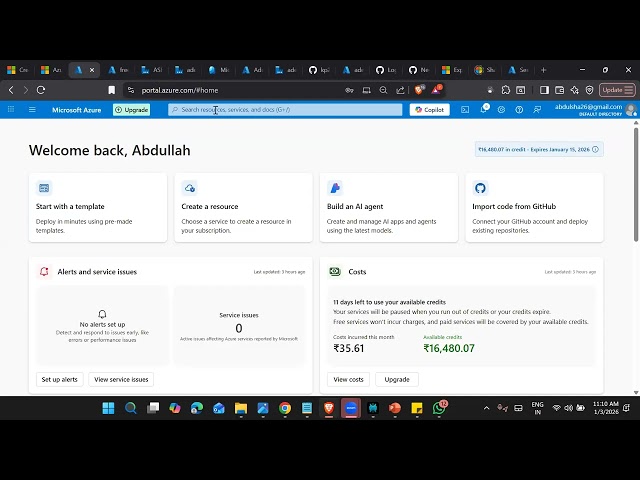Viewport: 640px width, 480px height.
Task: Open the Azure notifications bell
Action: (484, 109)
